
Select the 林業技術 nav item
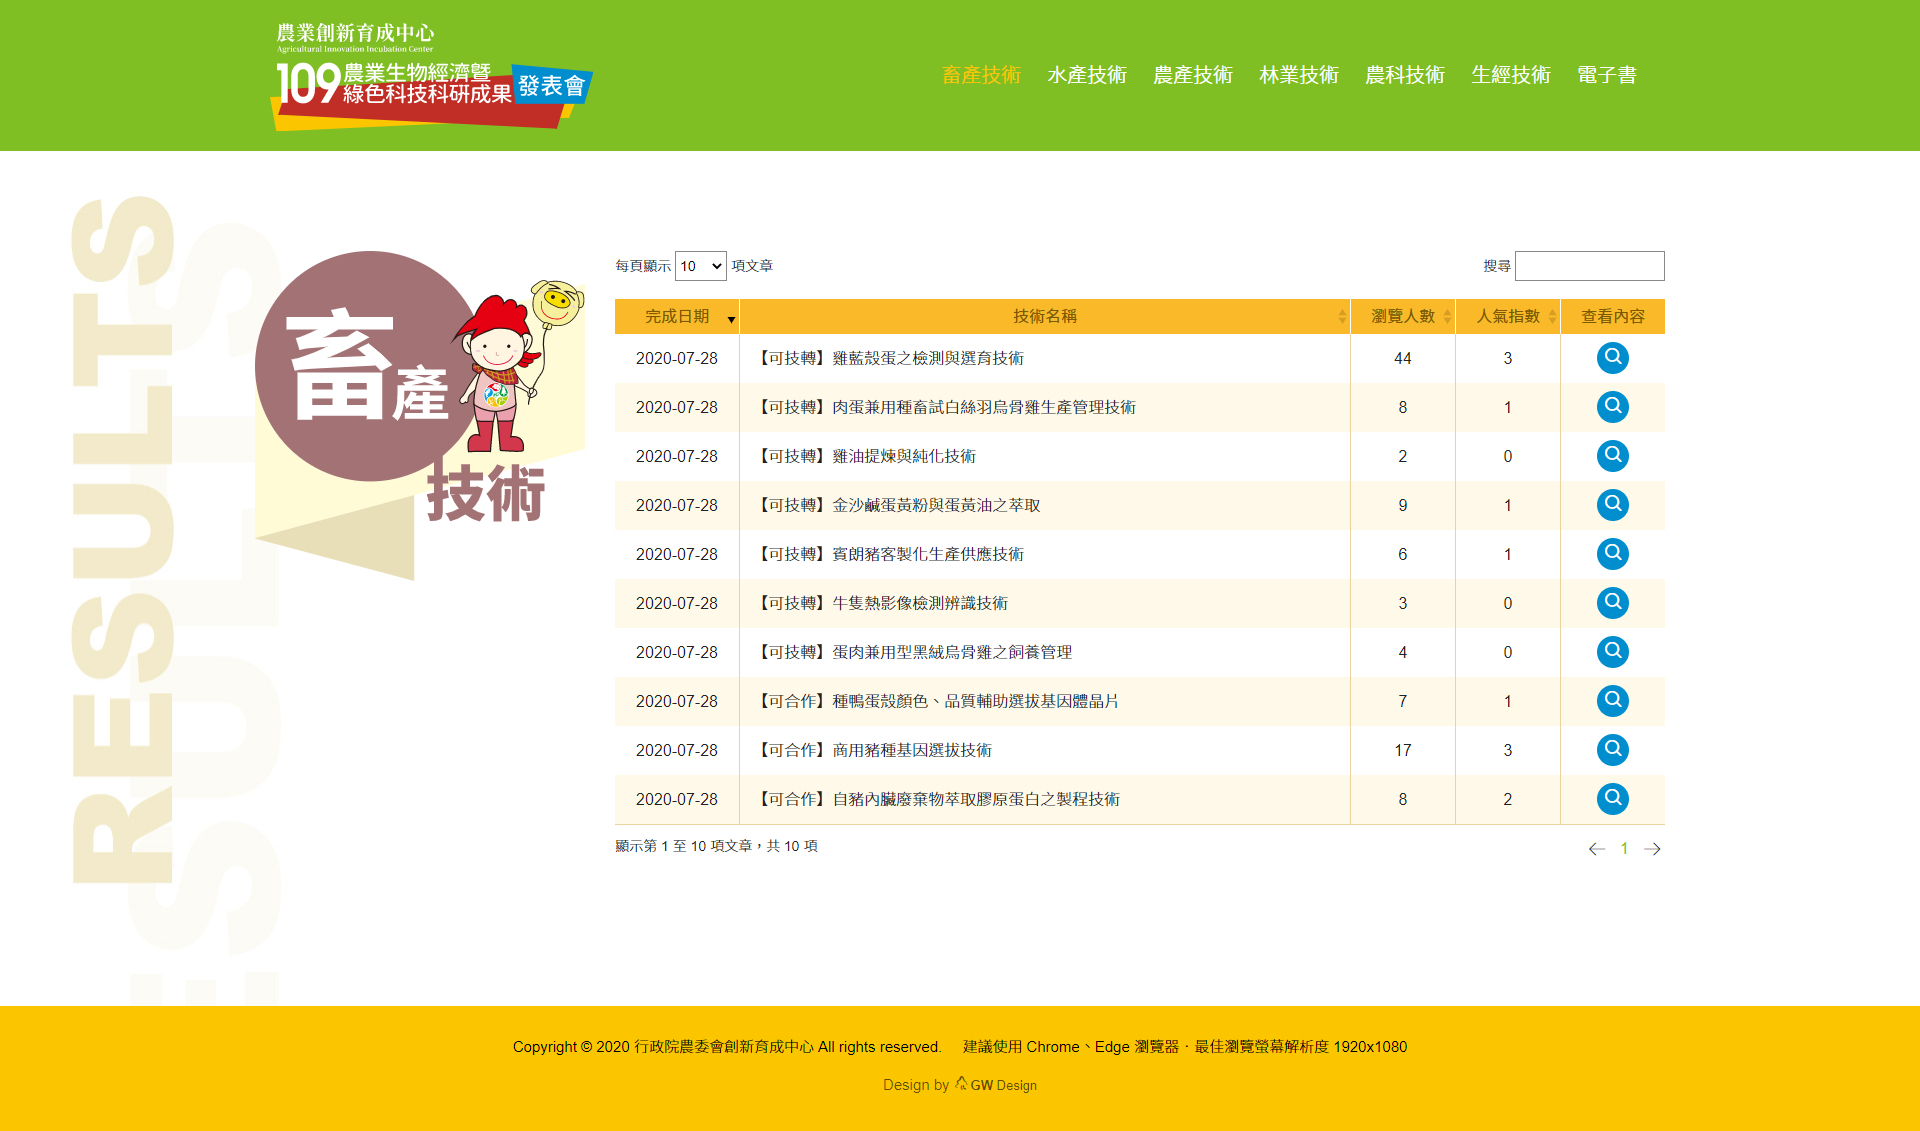[1299, 75]
